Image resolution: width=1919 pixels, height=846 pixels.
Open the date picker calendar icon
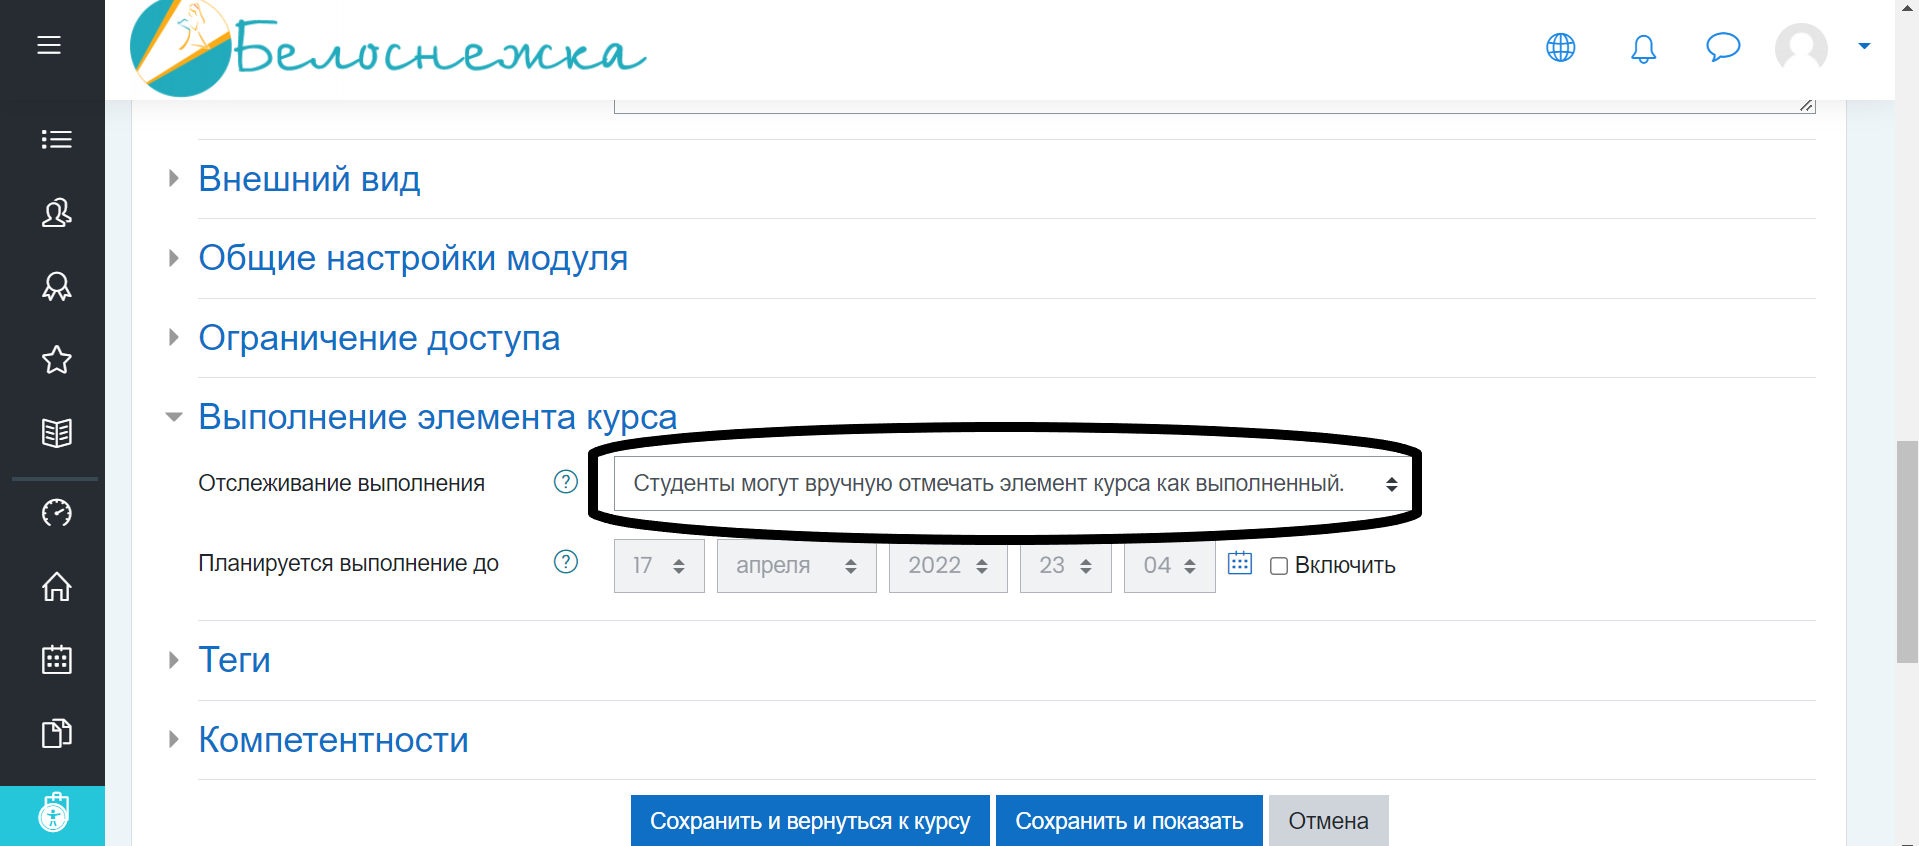tap(1239, 563)
